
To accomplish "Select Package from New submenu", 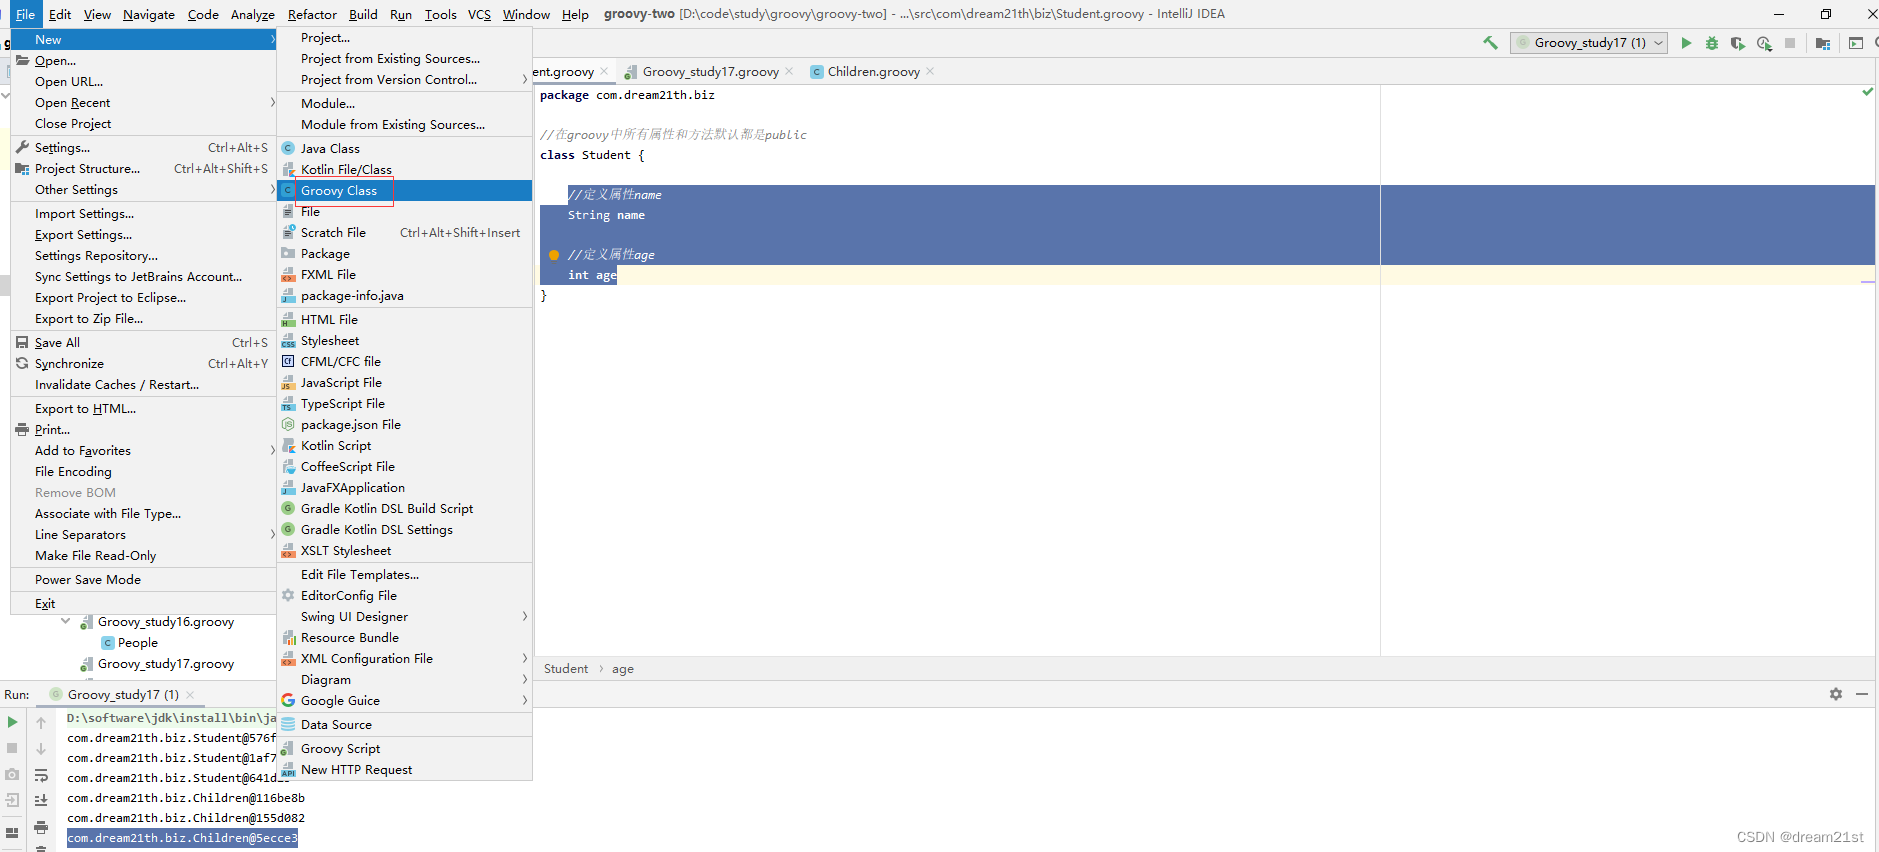I will pyautogui.click(x=404, y=253).
